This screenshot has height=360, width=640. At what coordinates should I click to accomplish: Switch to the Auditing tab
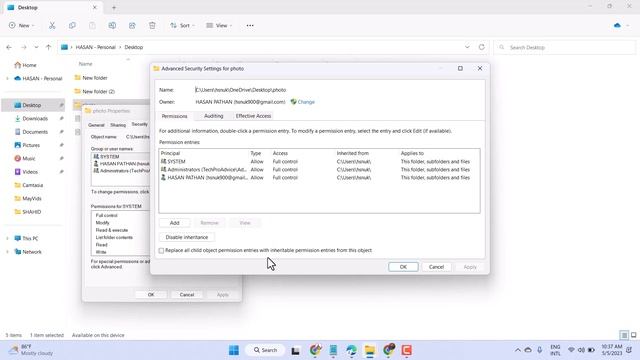(213, 116)
